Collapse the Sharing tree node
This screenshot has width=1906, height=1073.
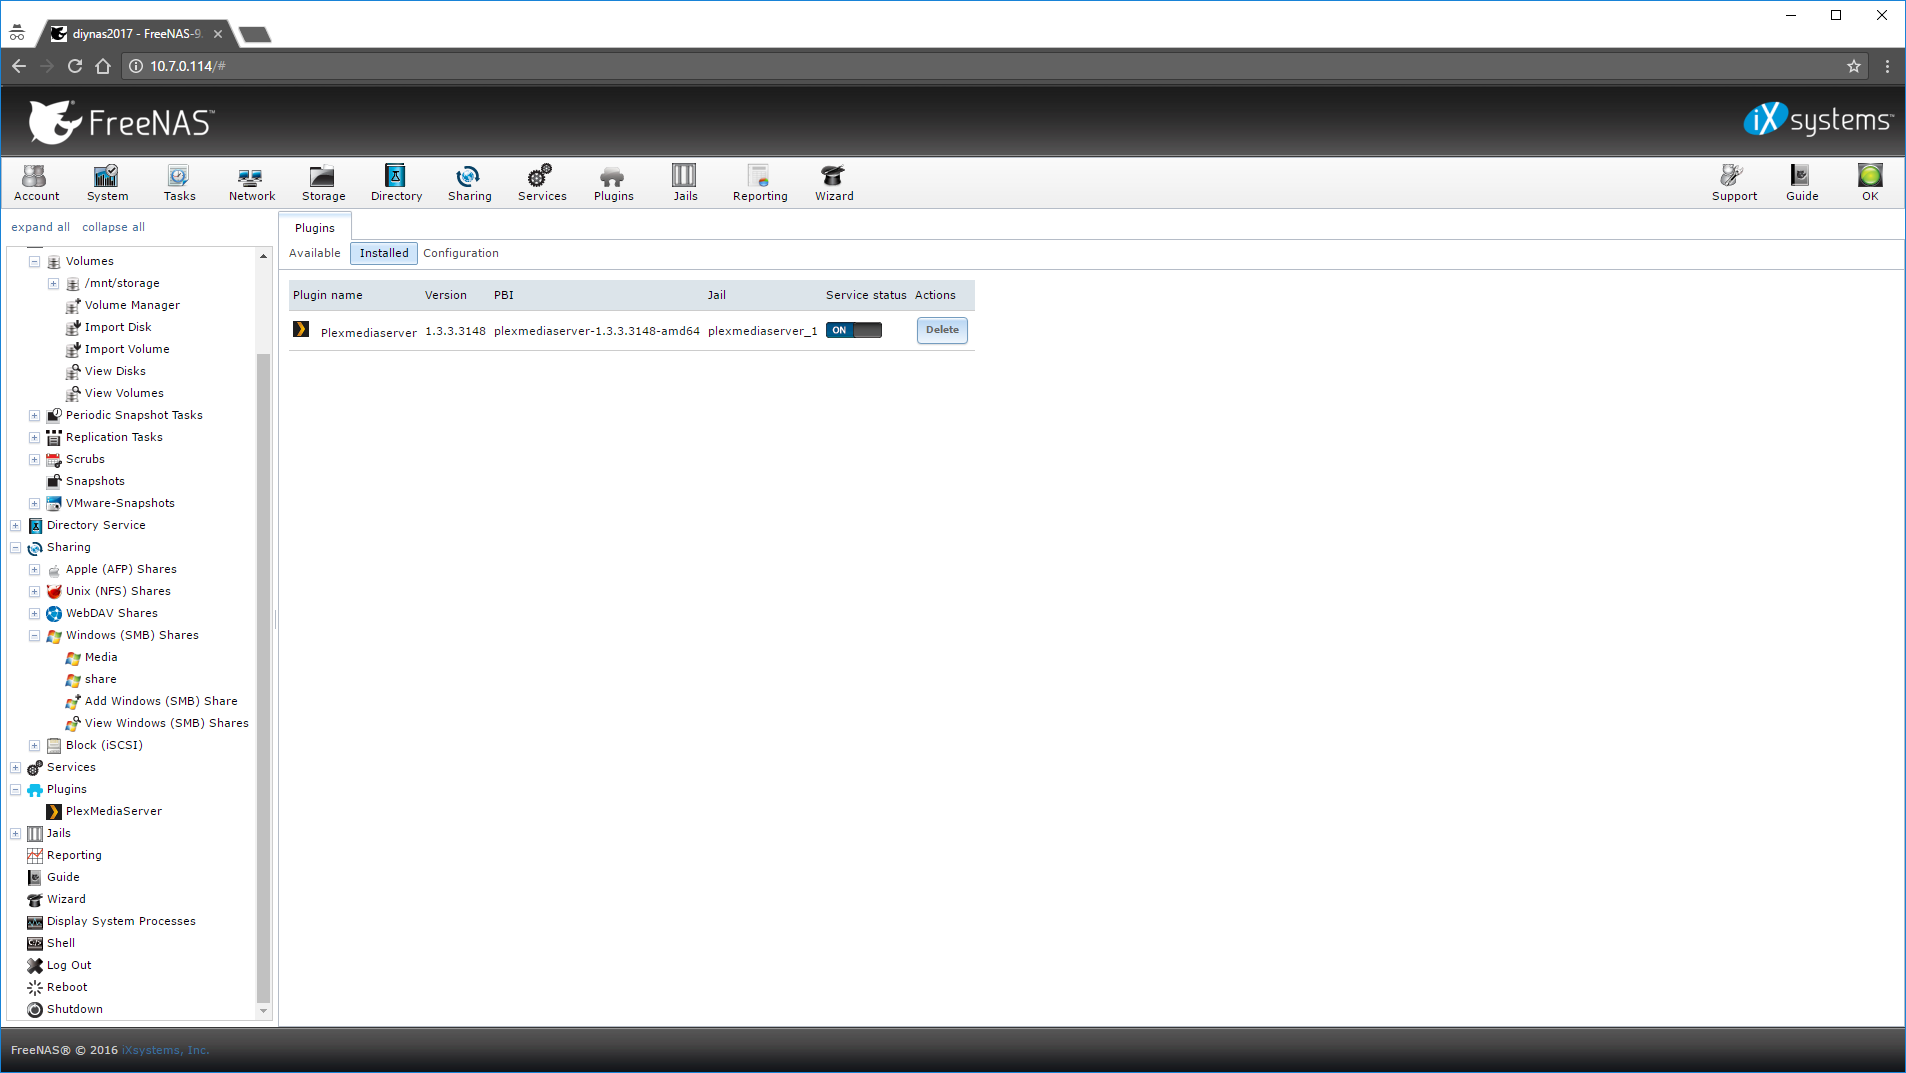15,548
